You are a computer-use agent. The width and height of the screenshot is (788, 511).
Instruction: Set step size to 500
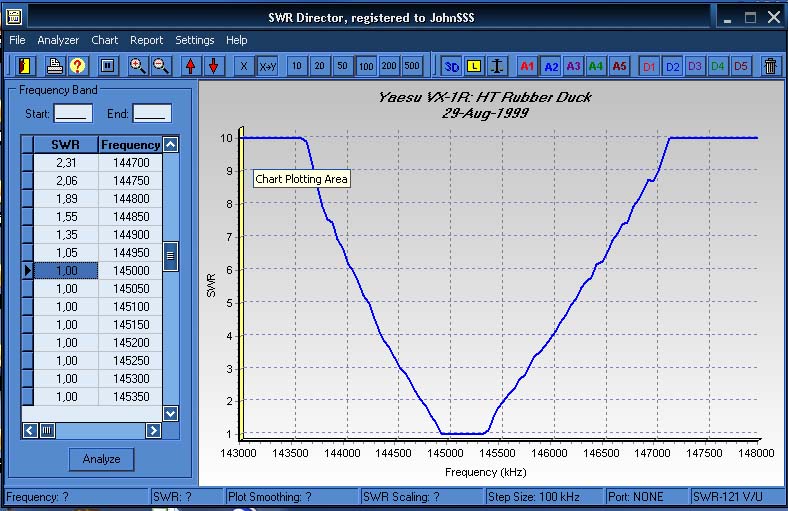[x=412, y=66]
